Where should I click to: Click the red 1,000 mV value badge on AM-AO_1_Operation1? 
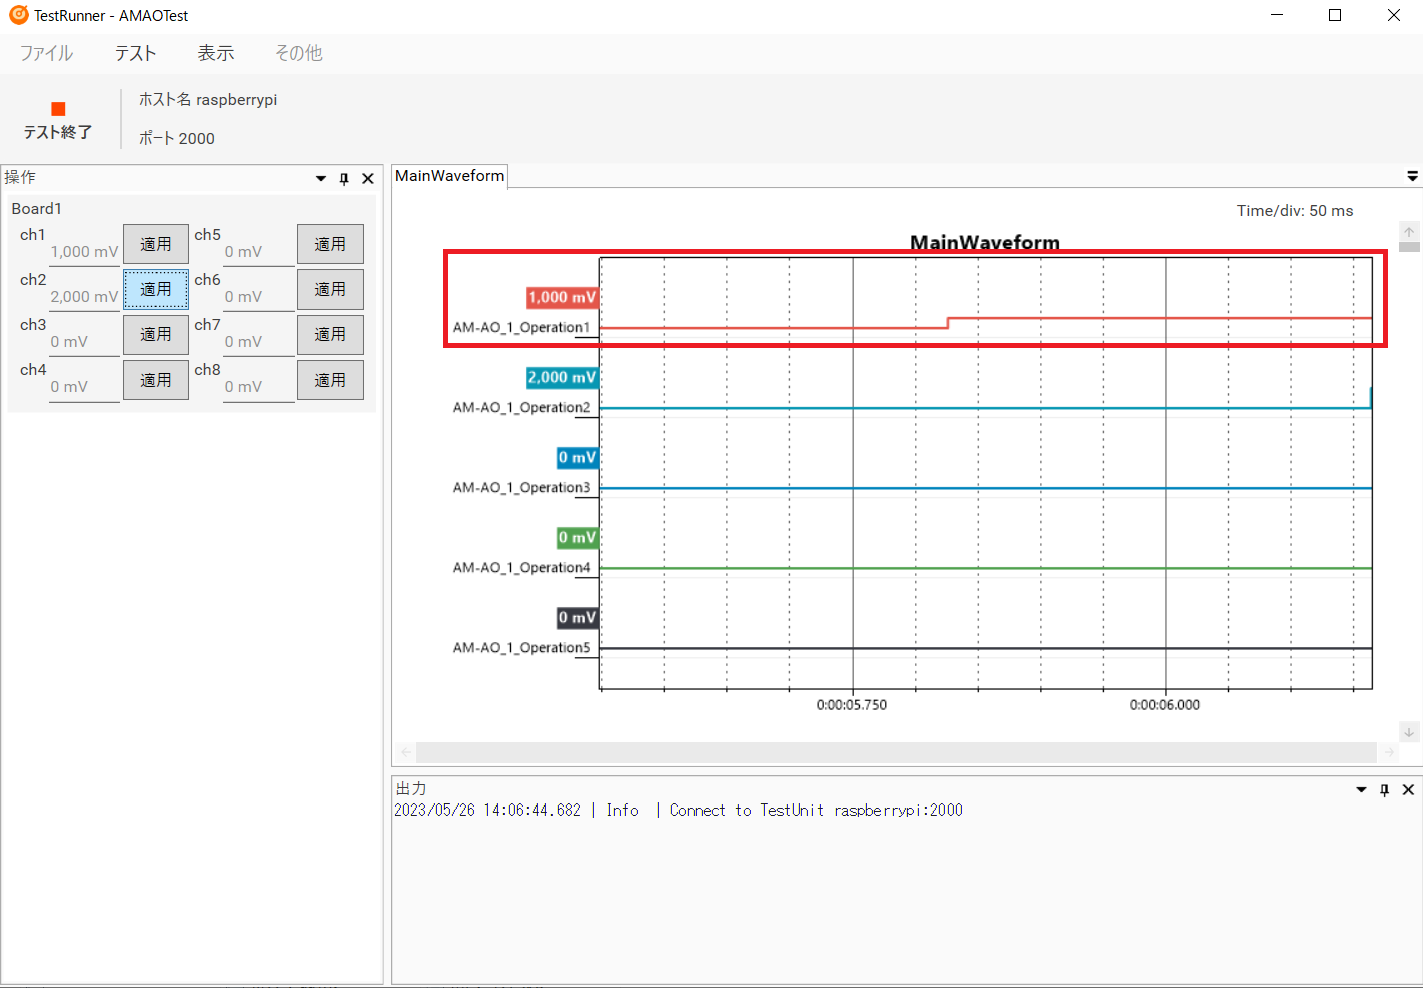pyautogui.click(x=561, y=297)
